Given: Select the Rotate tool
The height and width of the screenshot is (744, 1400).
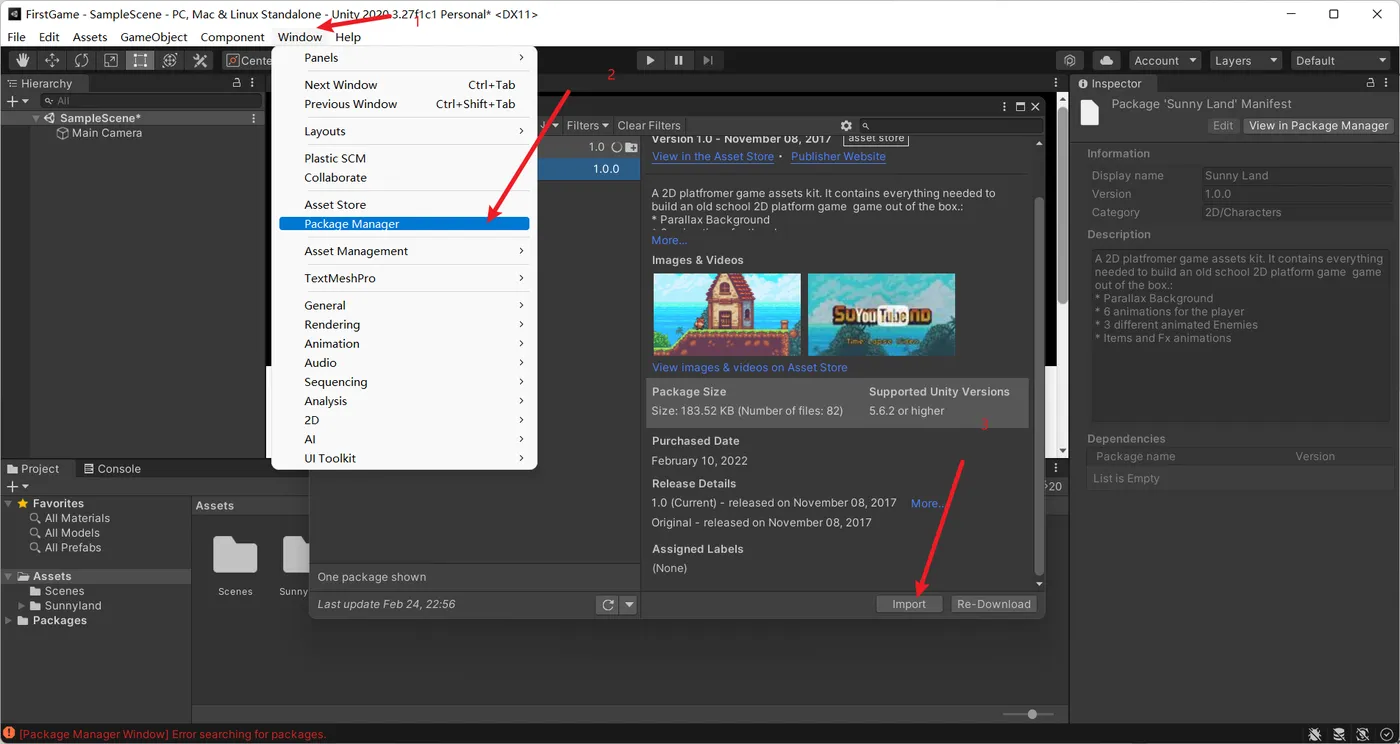Looking at the screenshot, I should point(81,61).
